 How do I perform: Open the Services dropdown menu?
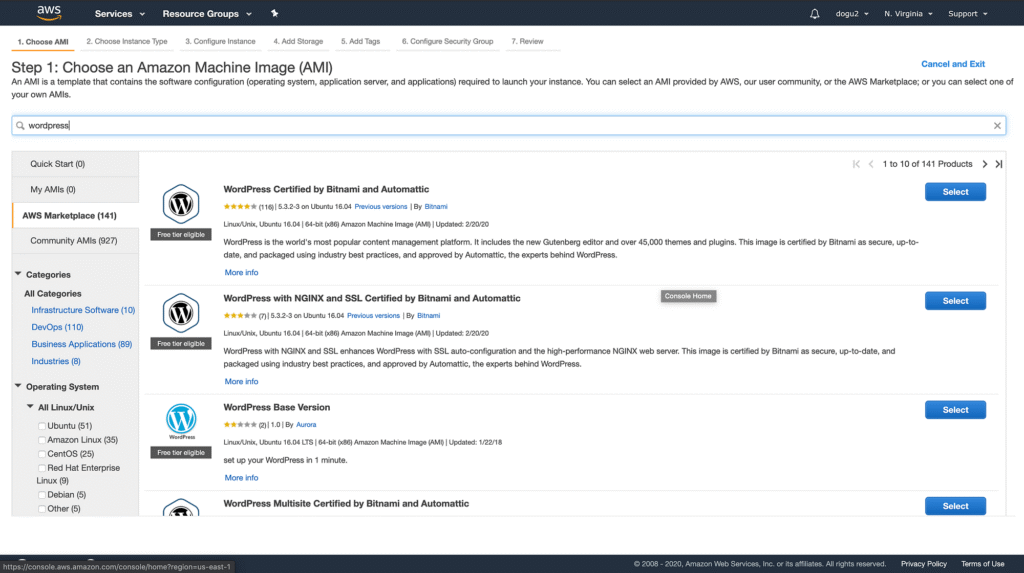[120, 14]
